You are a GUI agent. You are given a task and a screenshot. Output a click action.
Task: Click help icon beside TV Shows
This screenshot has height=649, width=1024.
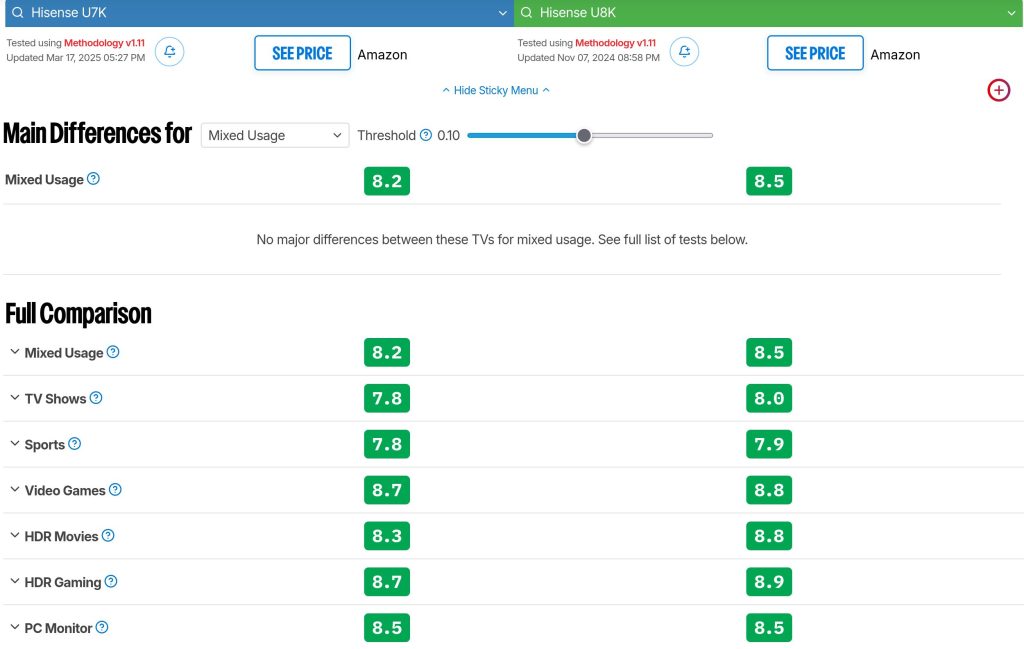tap(96, 398)
